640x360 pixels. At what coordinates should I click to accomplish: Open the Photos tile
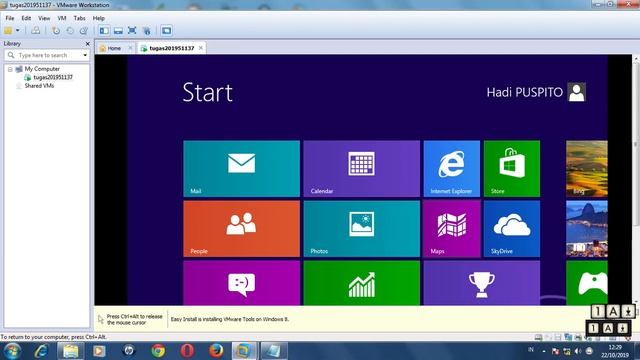click(x=362, y=229)
